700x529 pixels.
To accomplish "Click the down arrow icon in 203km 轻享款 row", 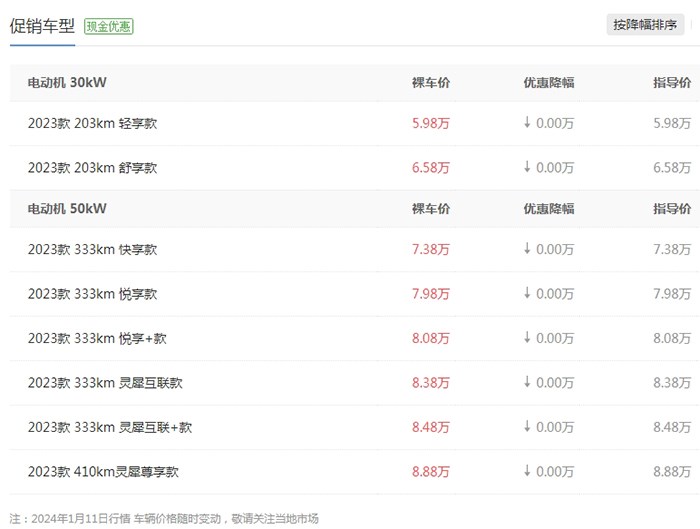I will click(527, 123).
